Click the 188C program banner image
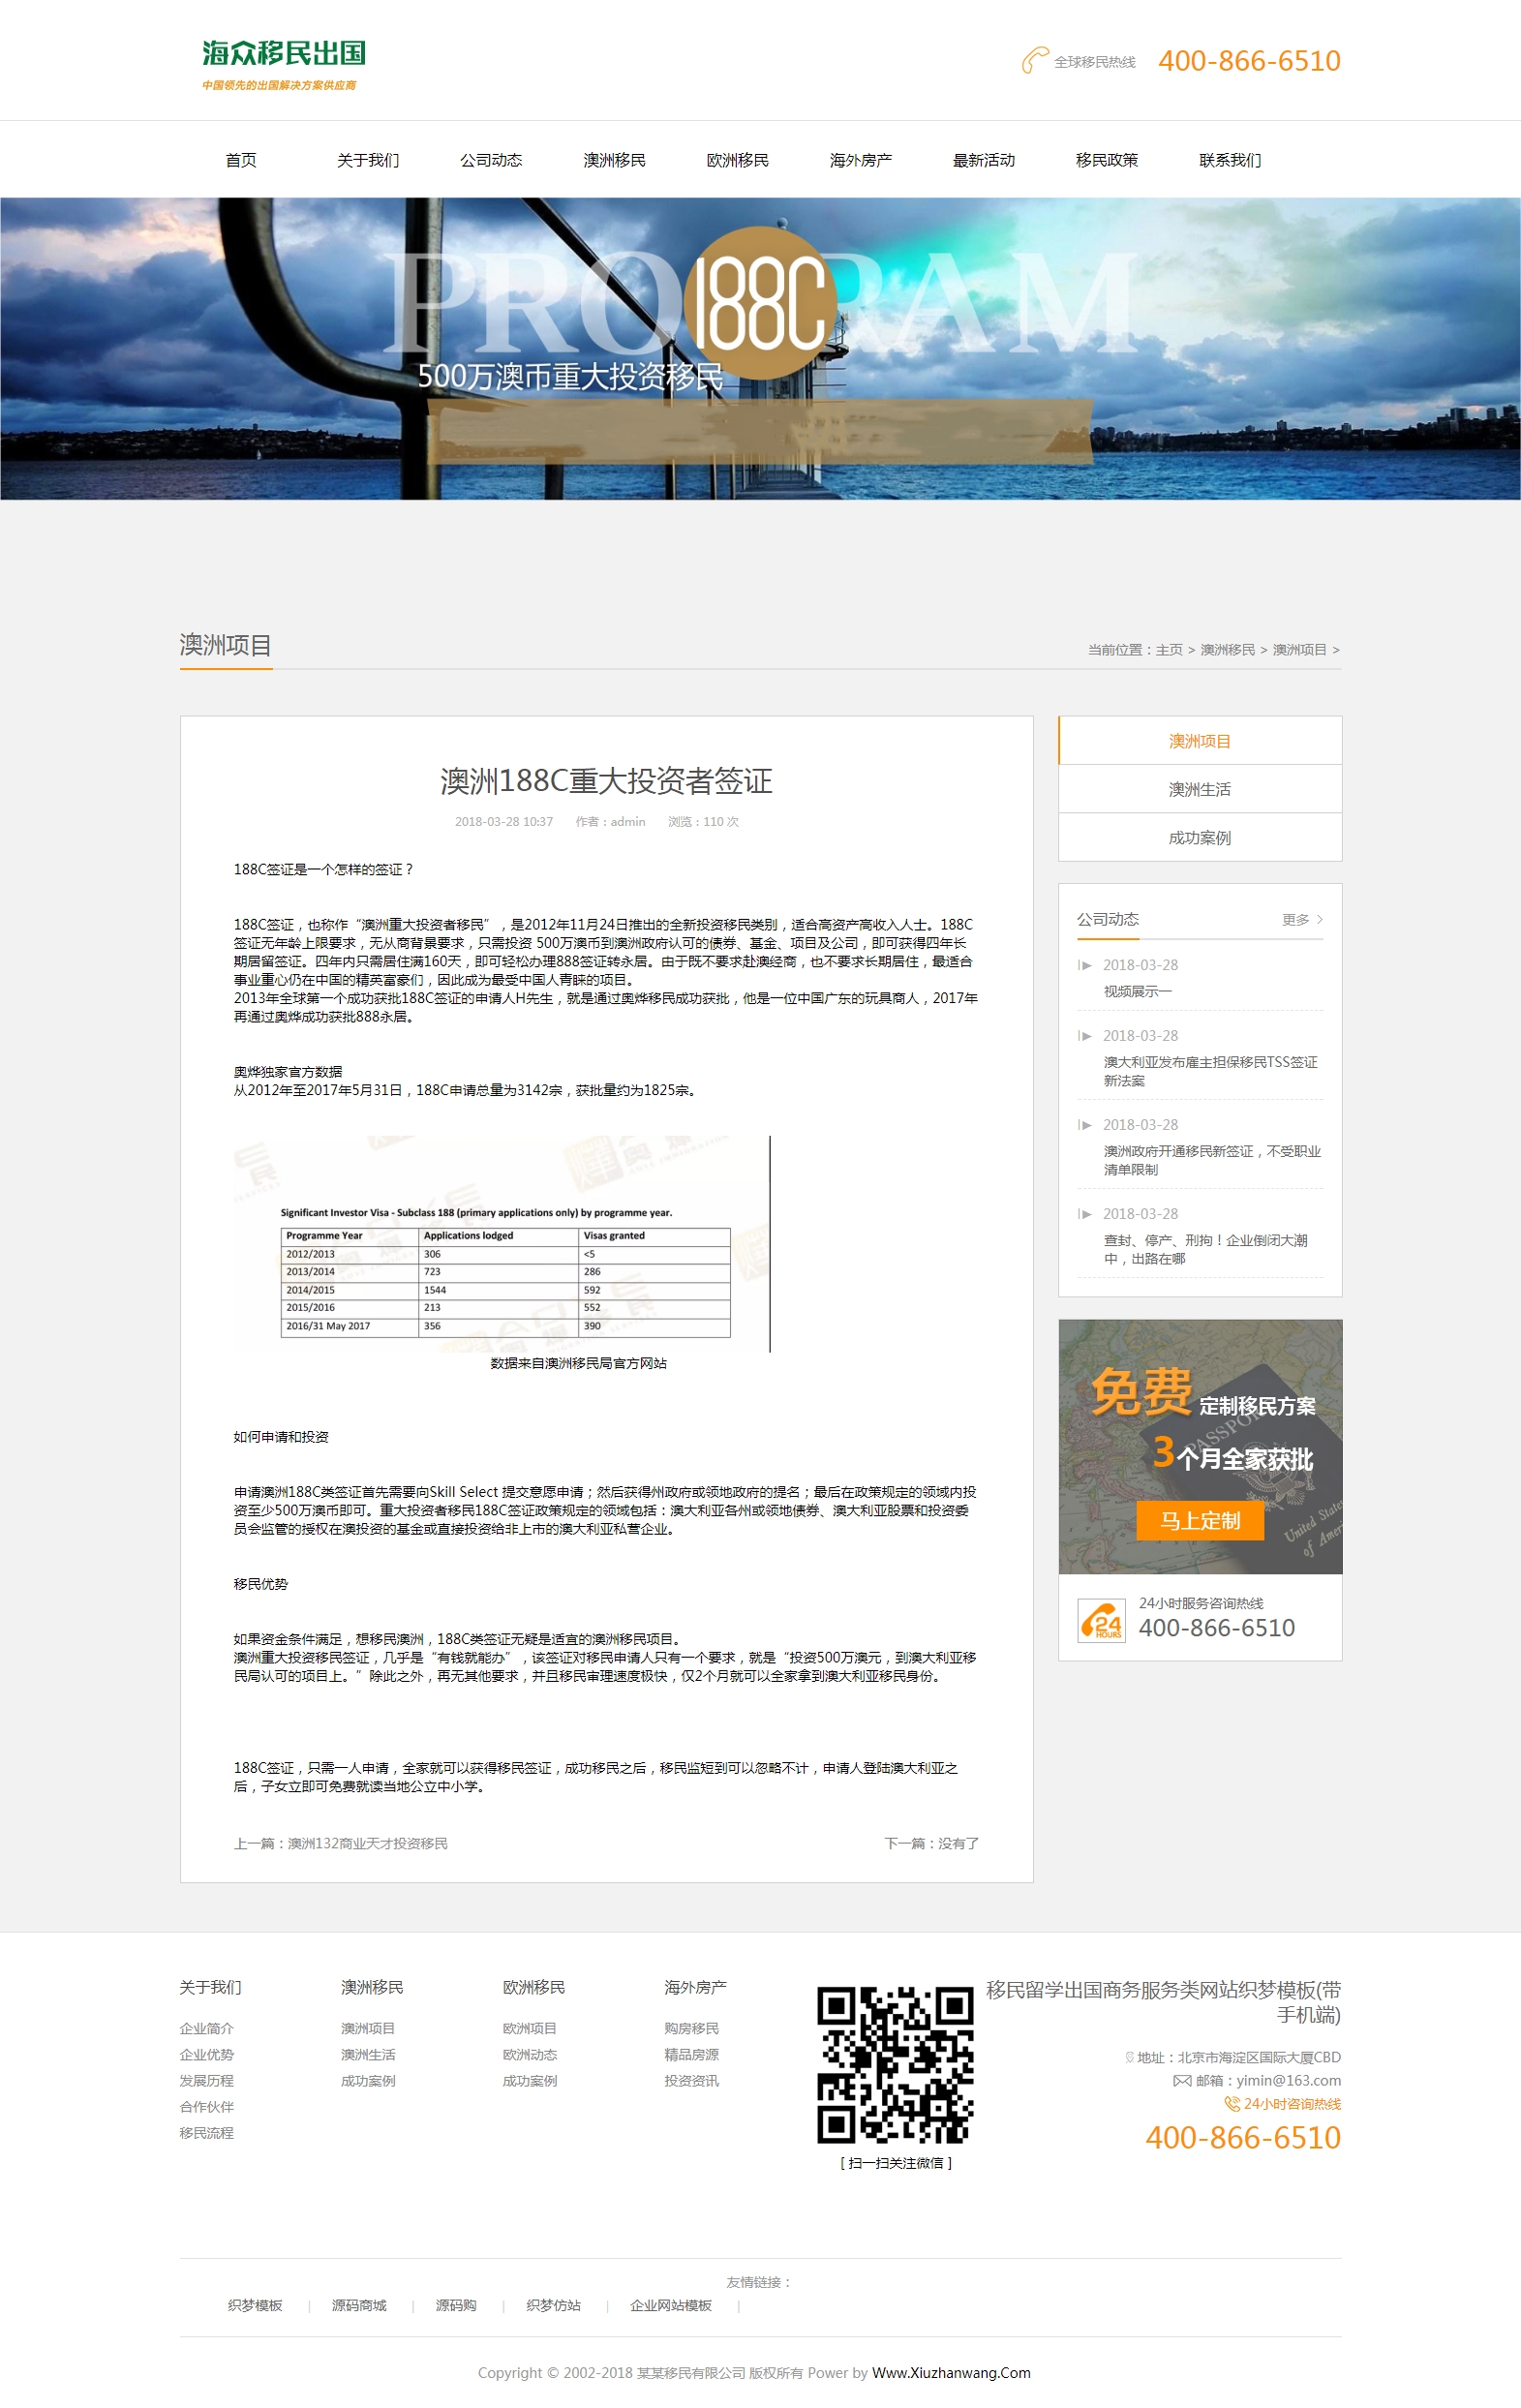 [x=760, y=348]
